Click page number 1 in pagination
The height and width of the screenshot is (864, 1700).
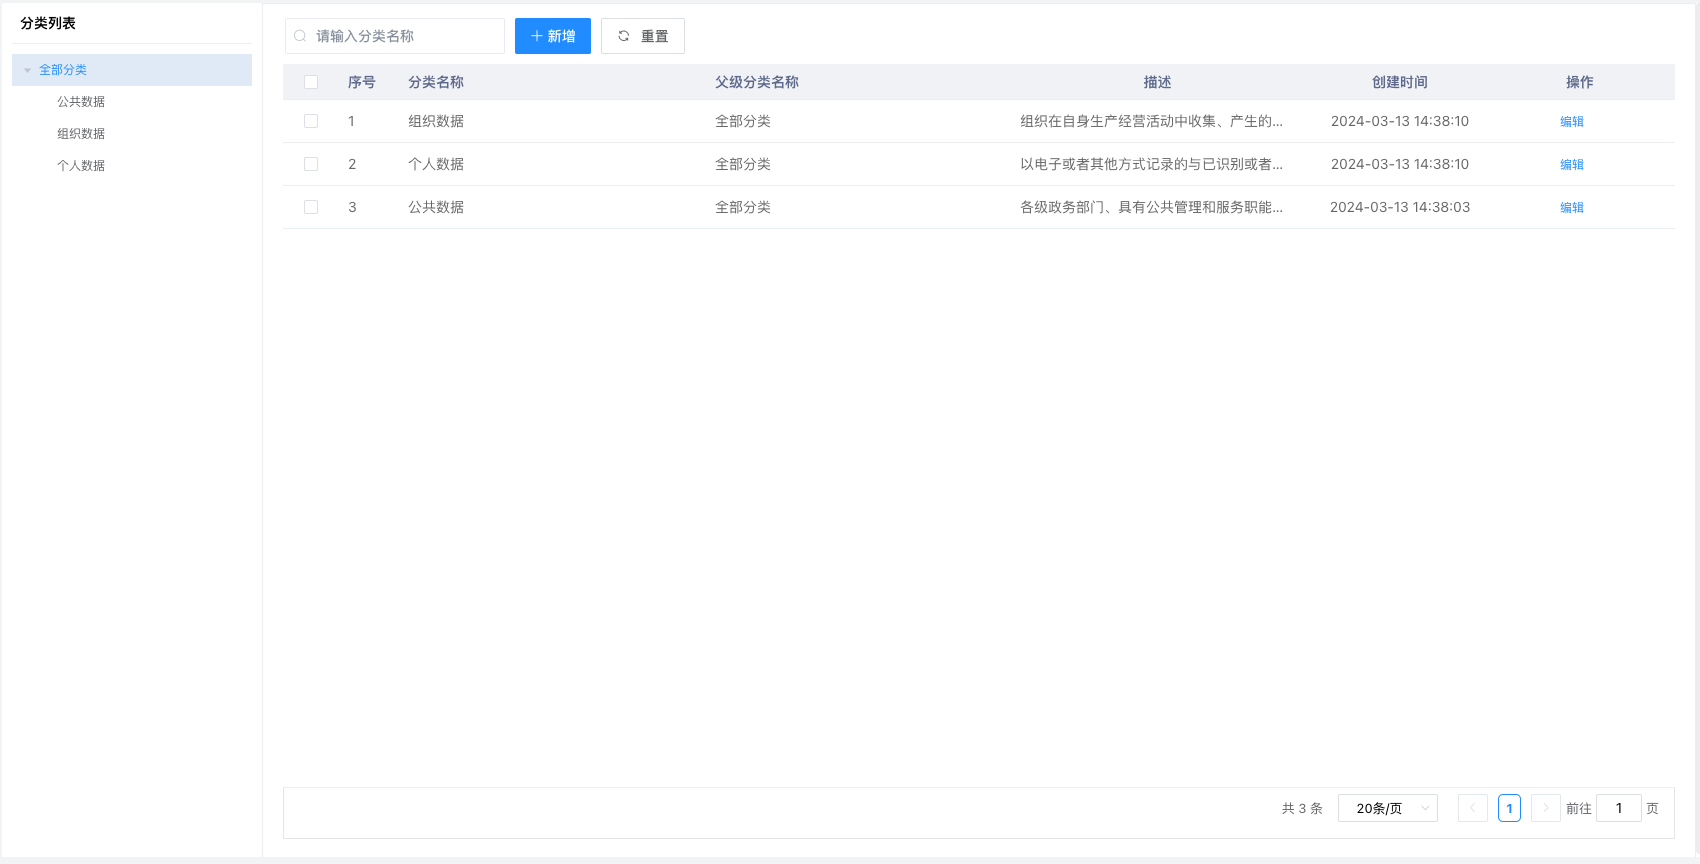point(1509,808)
